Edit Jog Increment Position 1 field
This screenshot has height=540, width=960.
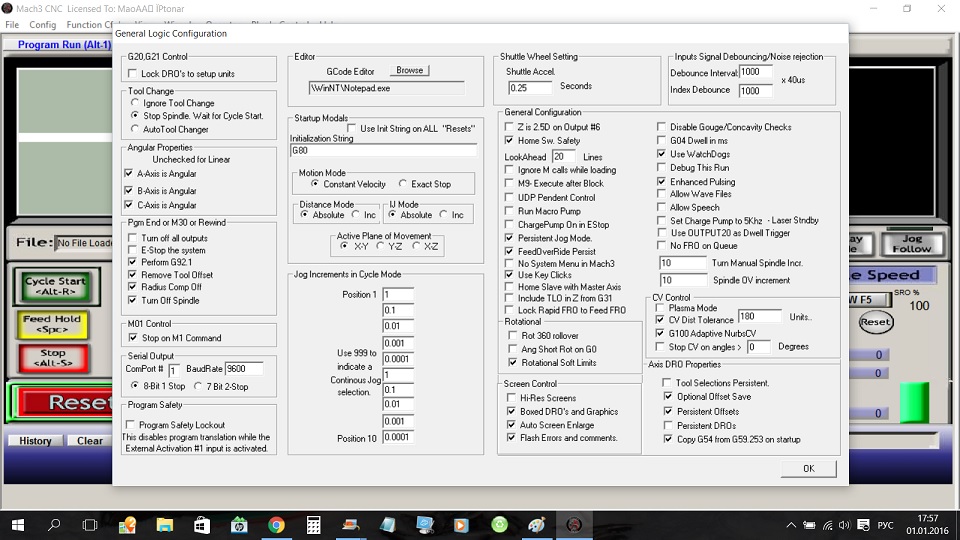(398, 294)
